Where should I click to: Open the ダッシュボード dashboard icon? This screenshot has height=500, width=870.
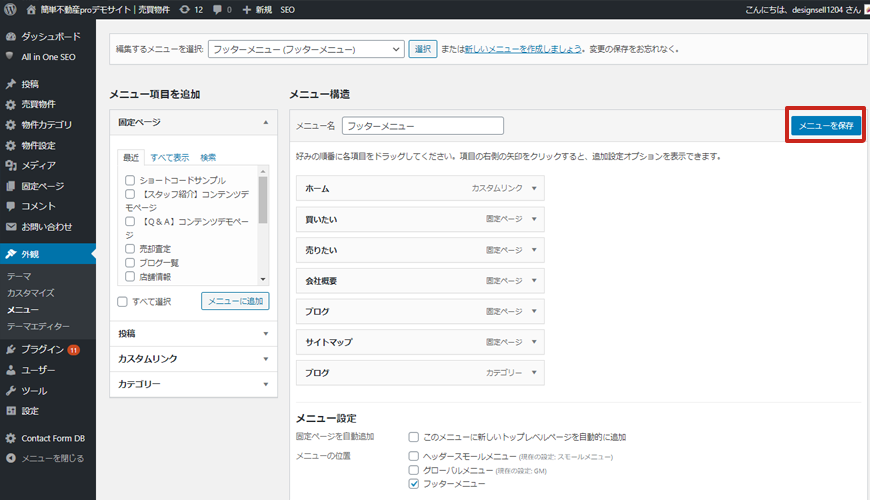[11, 36]
